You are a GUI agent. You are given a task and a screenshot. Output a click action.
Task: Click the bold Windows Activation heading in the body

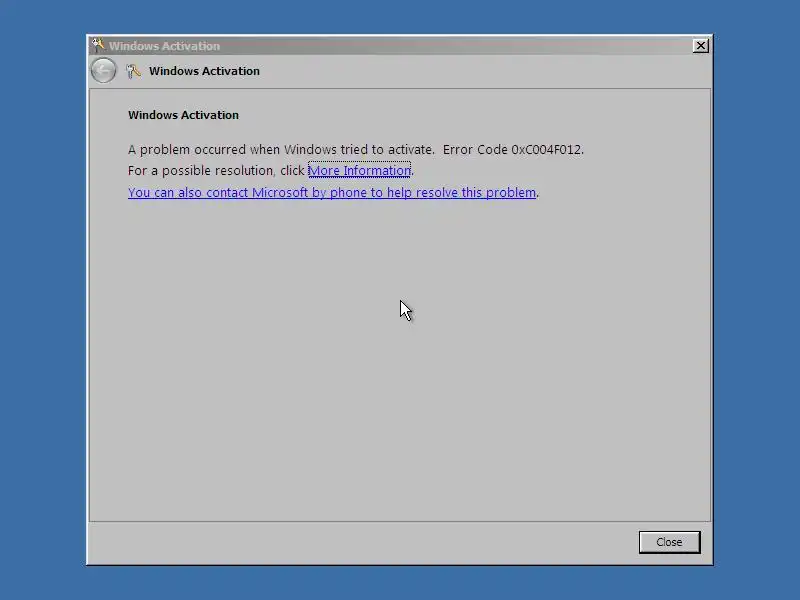[183, 115]
